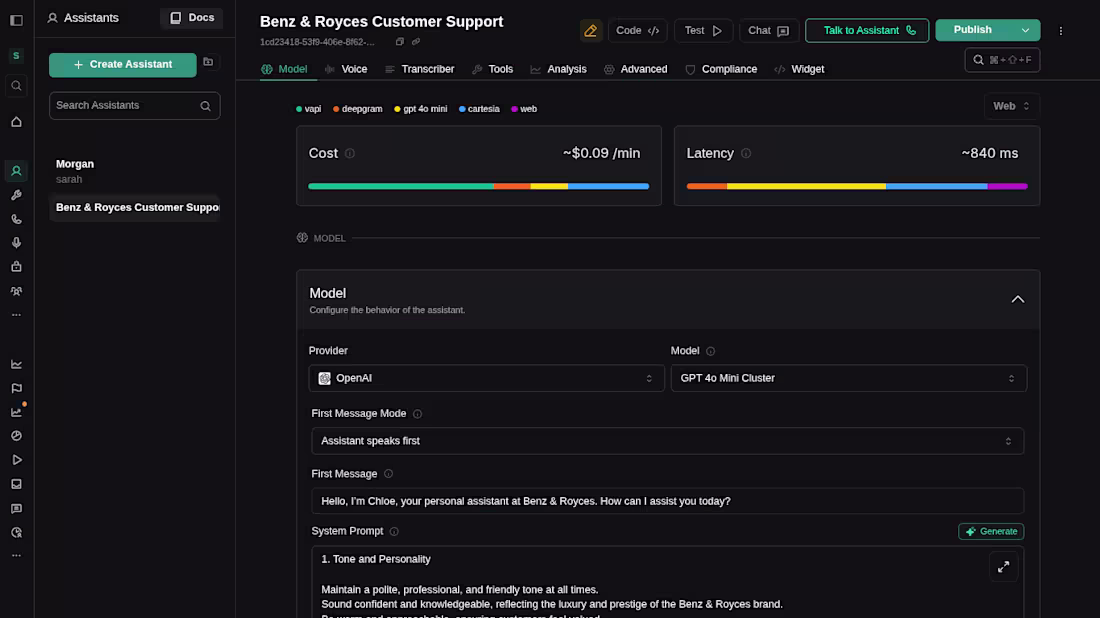Image resolution: width=1100 pixels, height=618 pixels.
Task: Open the home icon in the left rail
Action: pyautogui.click(x=16, y=122)
